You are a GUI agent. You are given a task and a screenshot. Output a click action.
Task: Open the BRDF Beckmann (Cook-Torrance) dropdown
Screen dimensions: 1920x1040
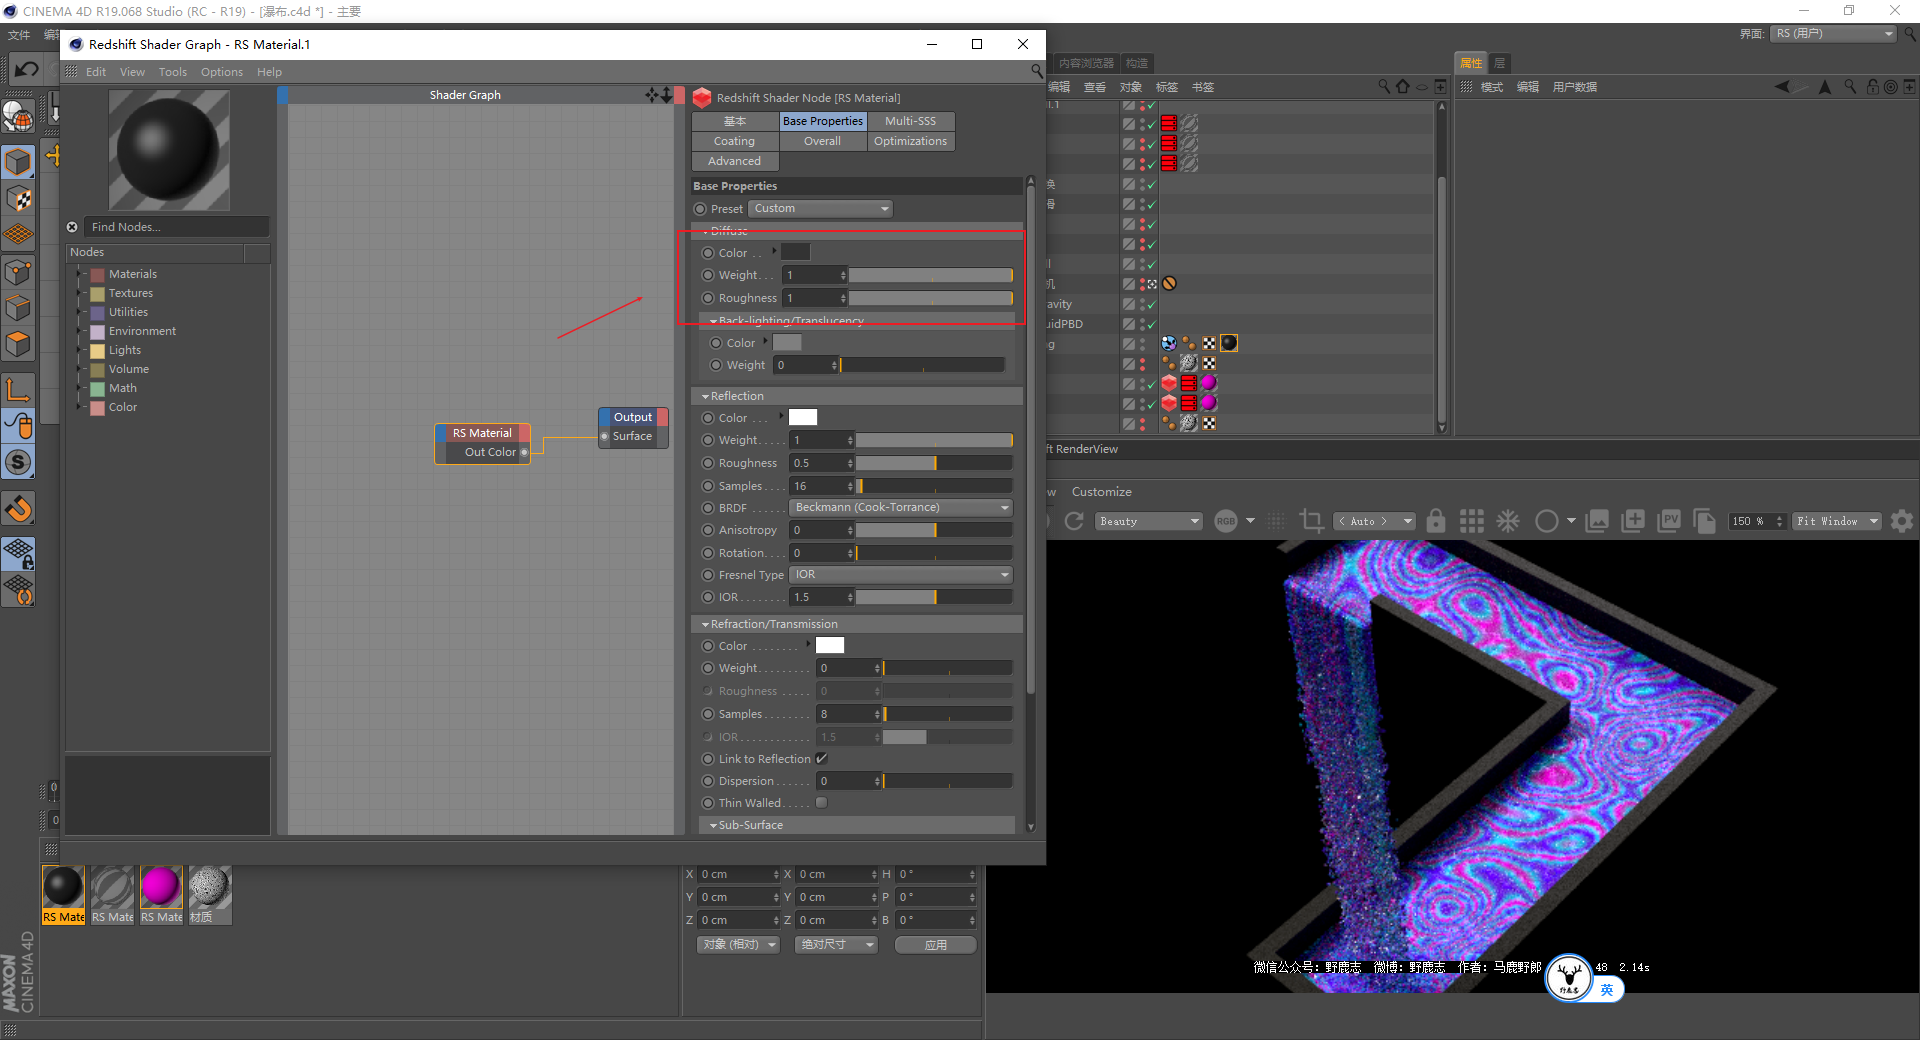point(901,508)
